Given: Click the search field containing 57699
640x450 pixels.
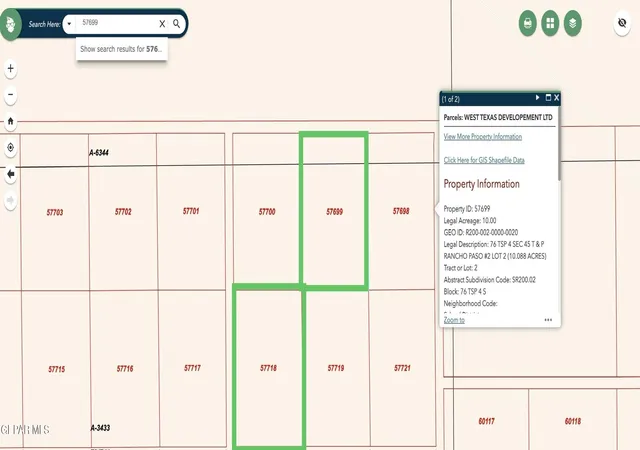Looking at the screenshot, I should (x=118, y=23).
